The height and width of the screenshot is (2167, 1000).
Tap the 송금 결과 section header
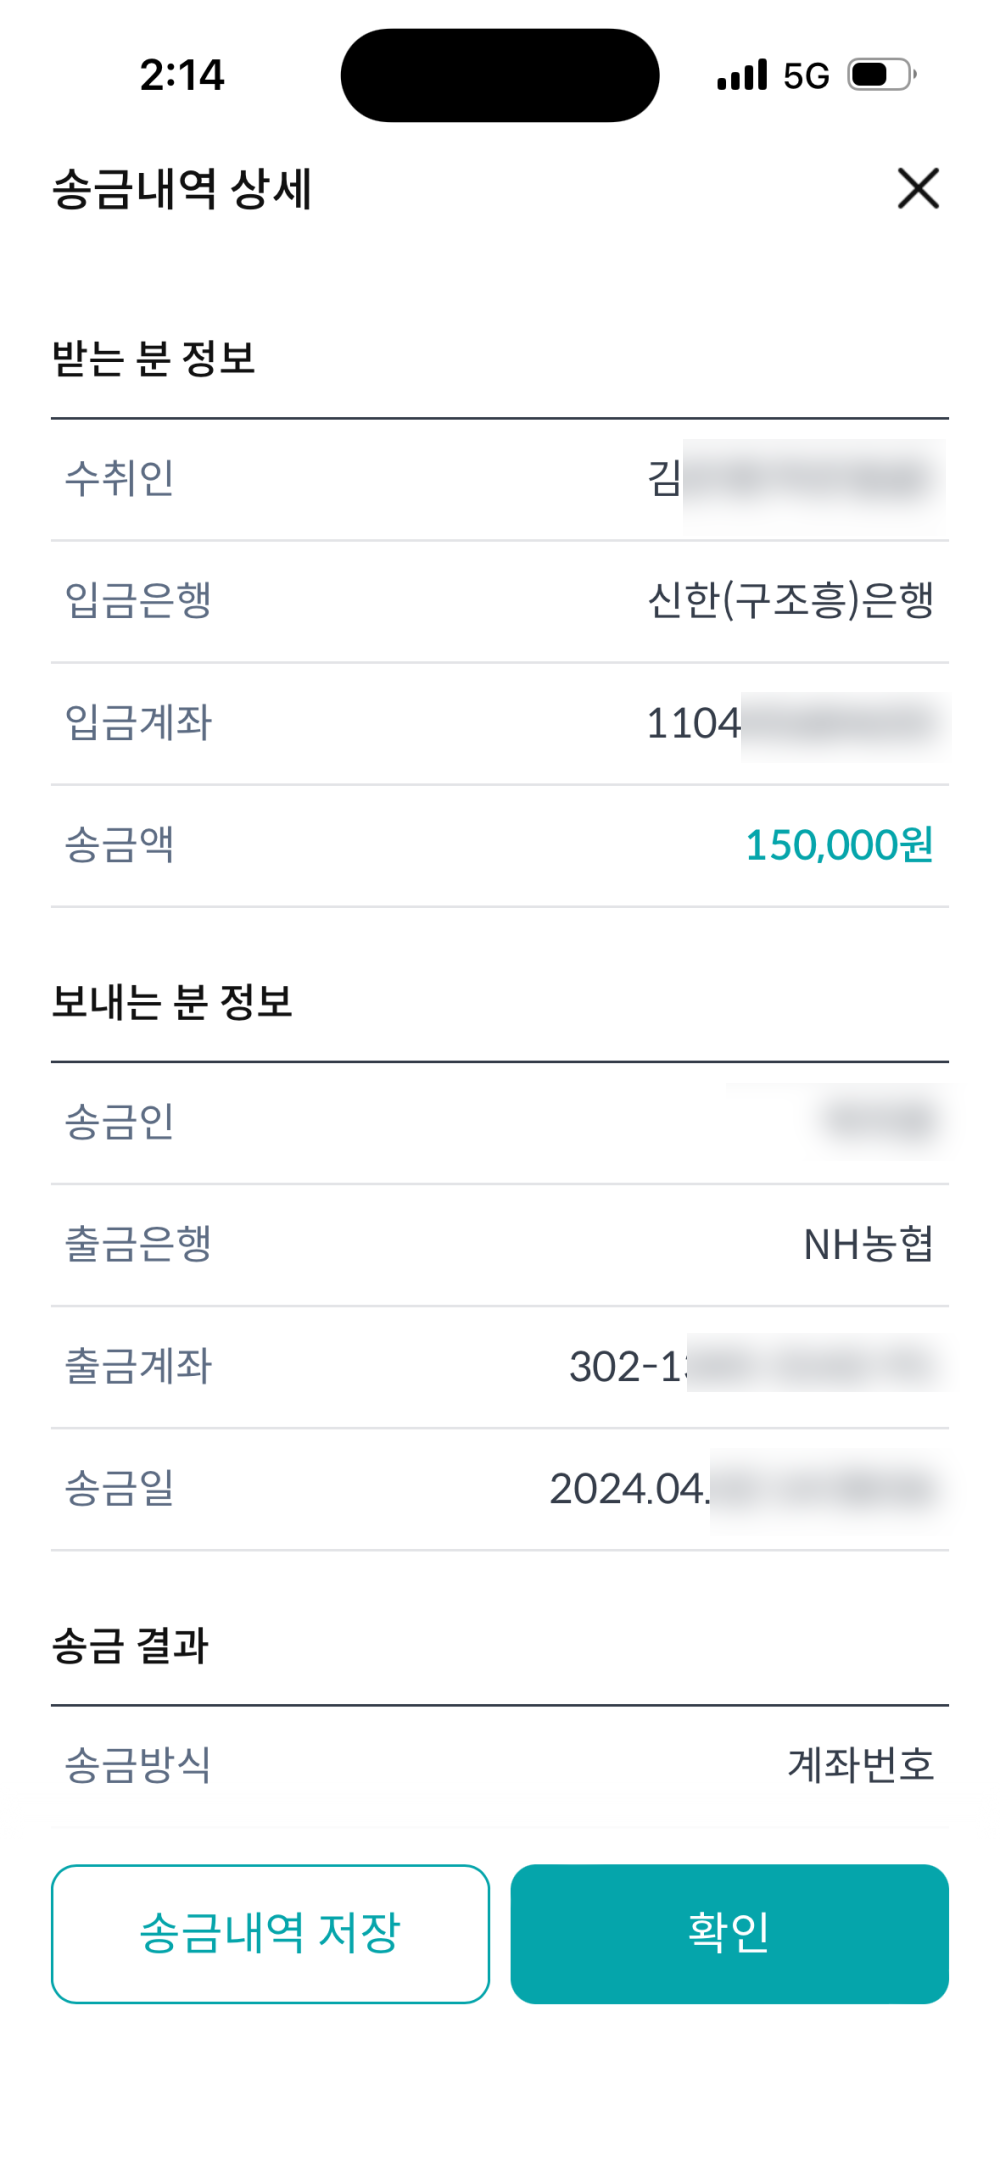[130, 1645]
